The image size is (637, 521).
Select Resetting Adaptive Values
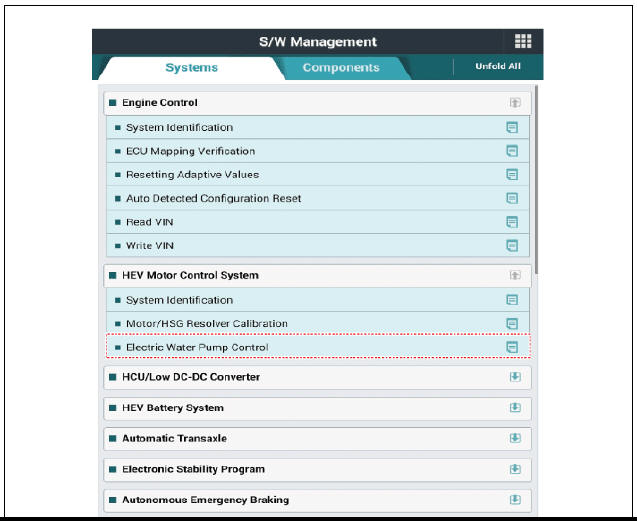tap(318, 175)
